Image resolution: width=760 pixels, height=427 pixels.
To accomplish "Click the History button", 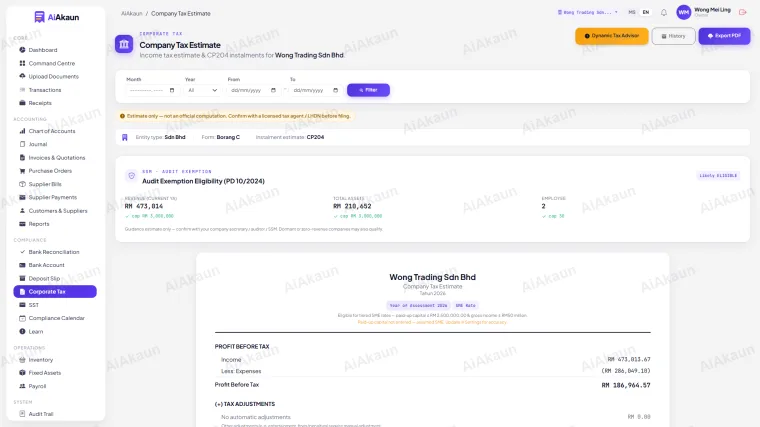I will 673,36.
